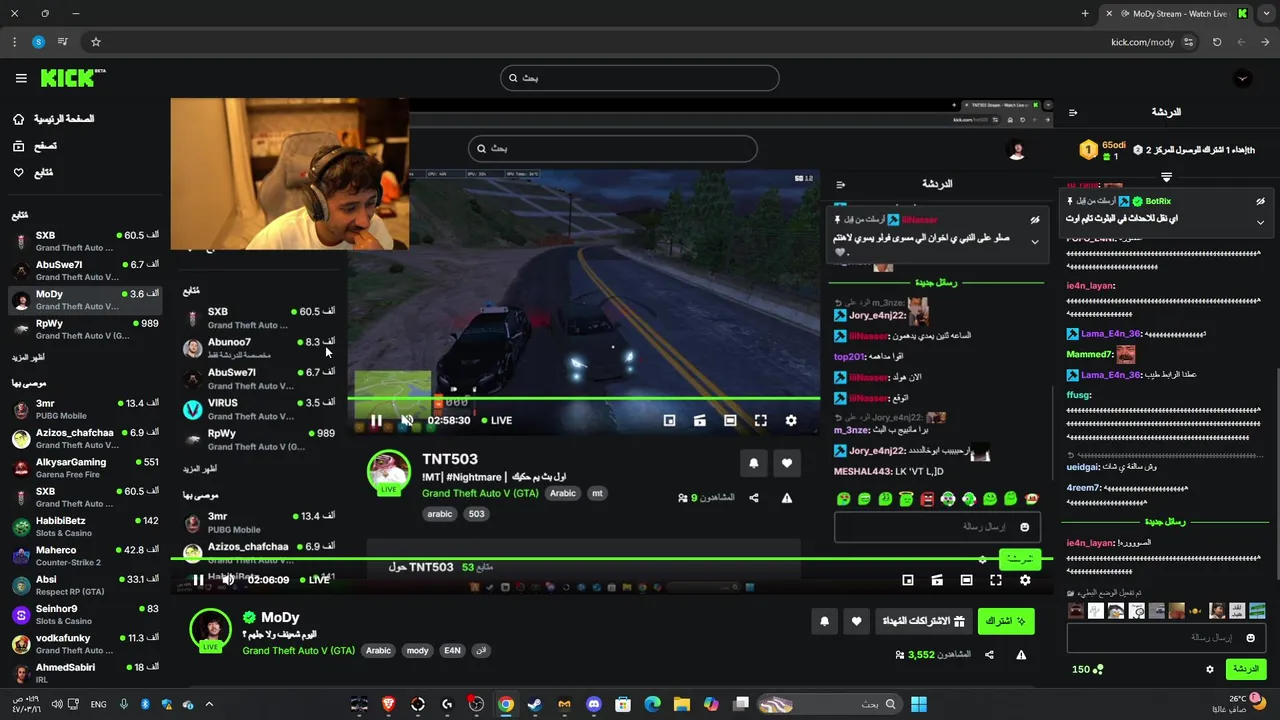1280x720 pixels.
Task: Open the account dropdown chevron at top right
Action: coord(1243,78)
